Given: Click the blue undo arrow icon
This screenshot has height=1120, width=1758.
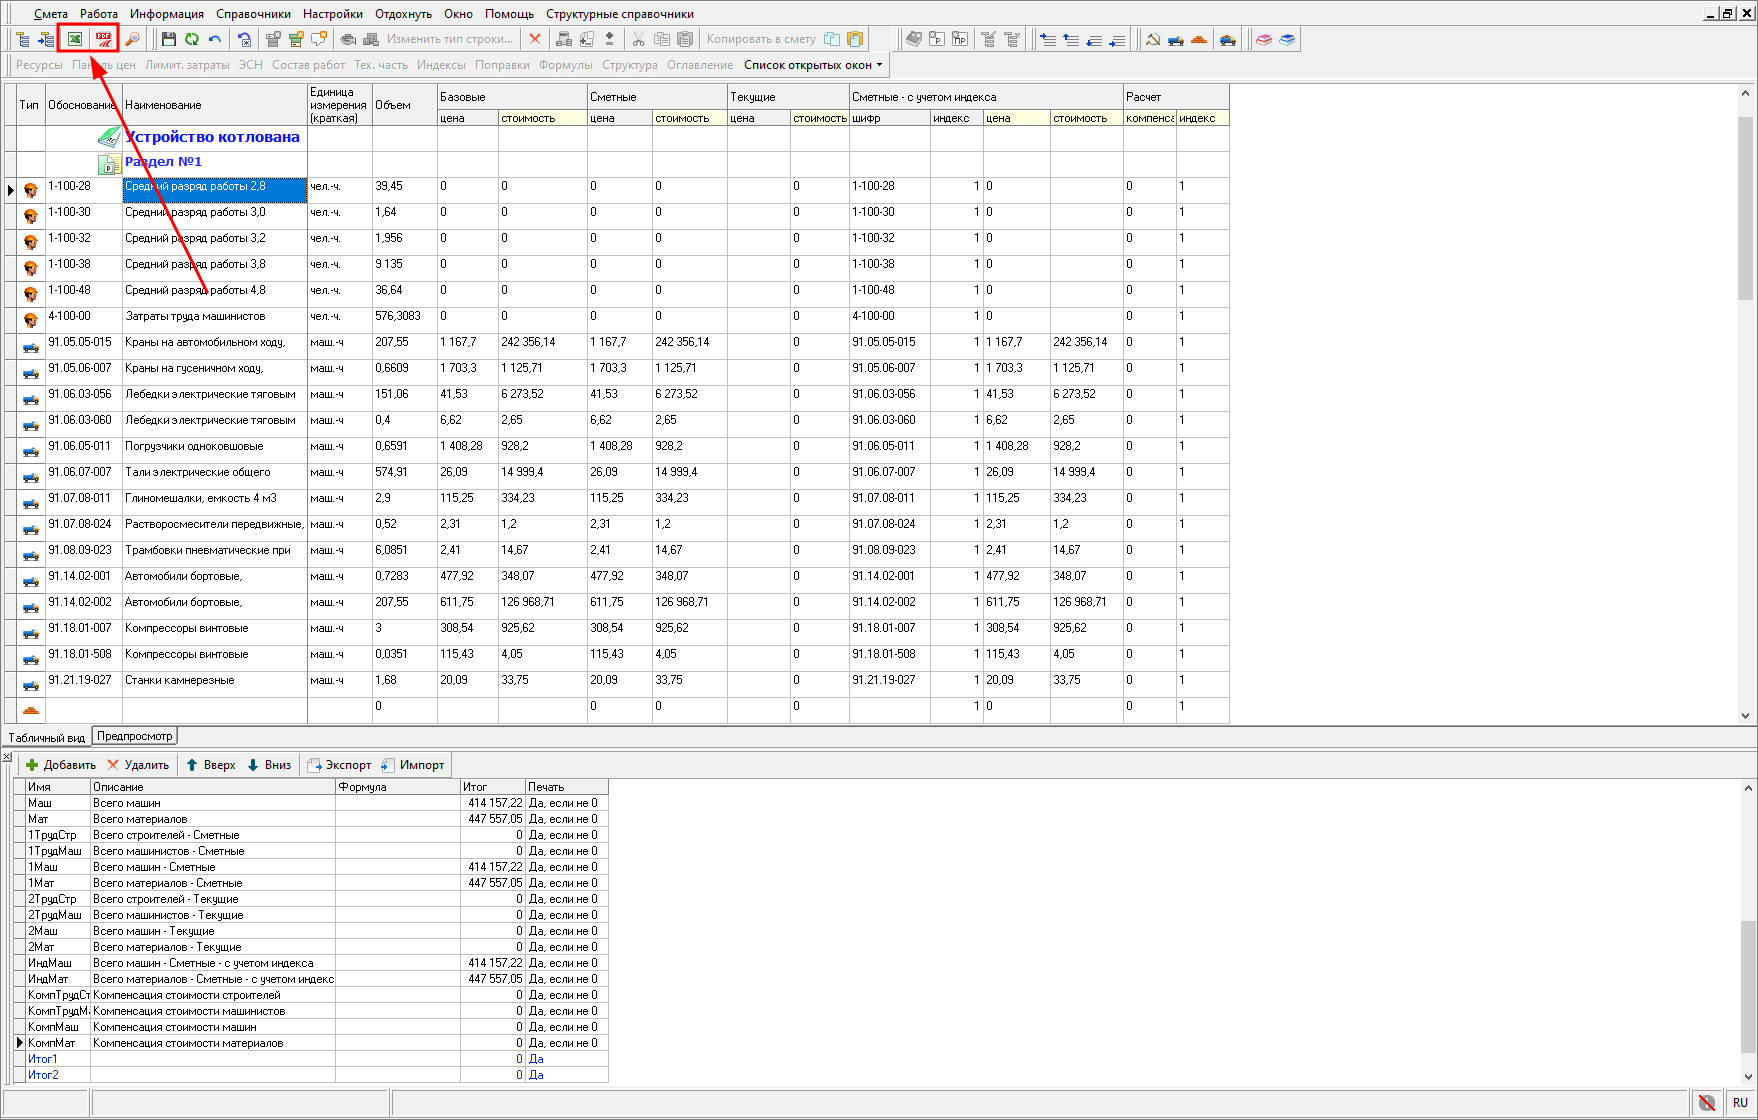Looking at the screenshot, I should [x=214, y=39].
